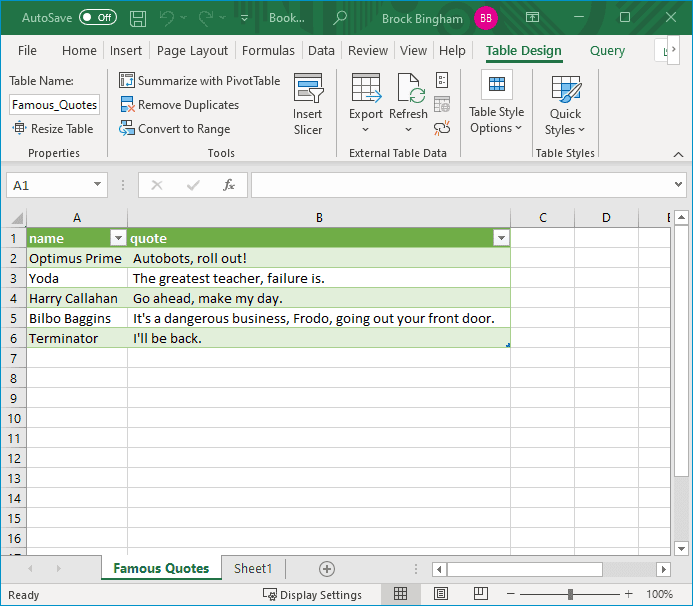Screen dimensions: 693x606
Task: Click the horizontal scrollbar right arrow
Action: 663,569
